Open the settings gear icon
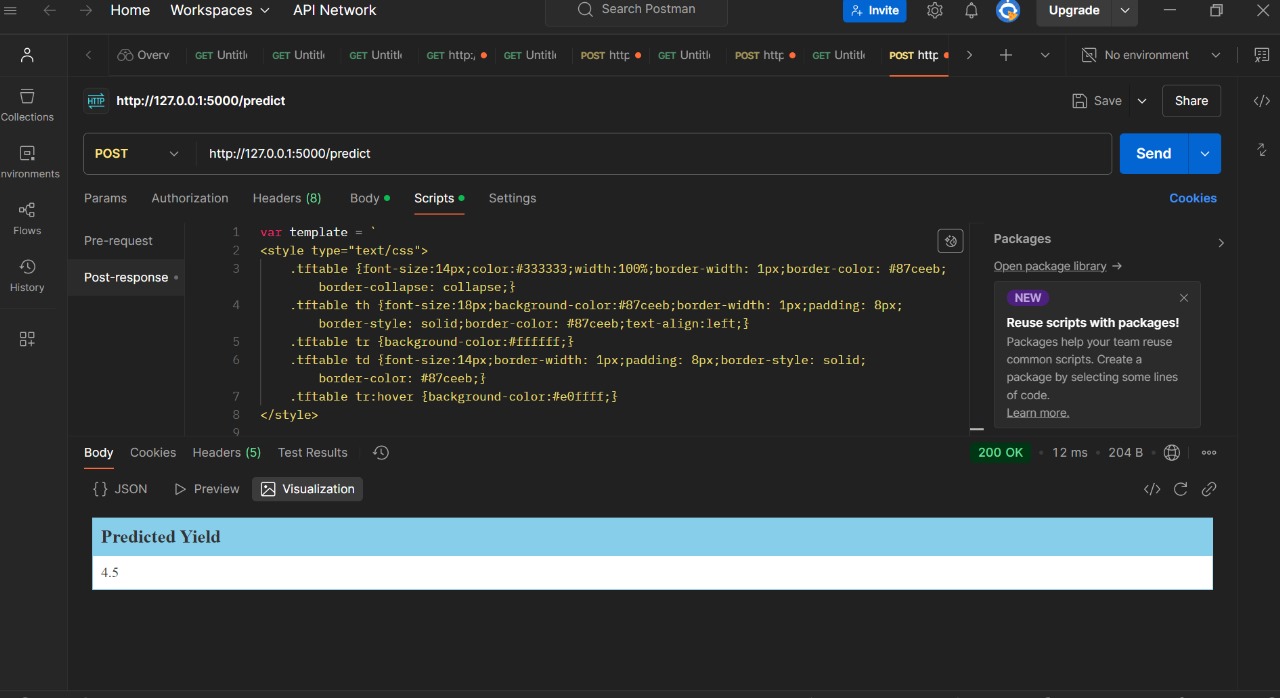 click(935, 11)
